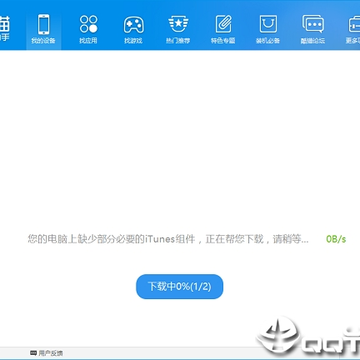Switch to the 找应用 apps tab

(x=88, y=29)
